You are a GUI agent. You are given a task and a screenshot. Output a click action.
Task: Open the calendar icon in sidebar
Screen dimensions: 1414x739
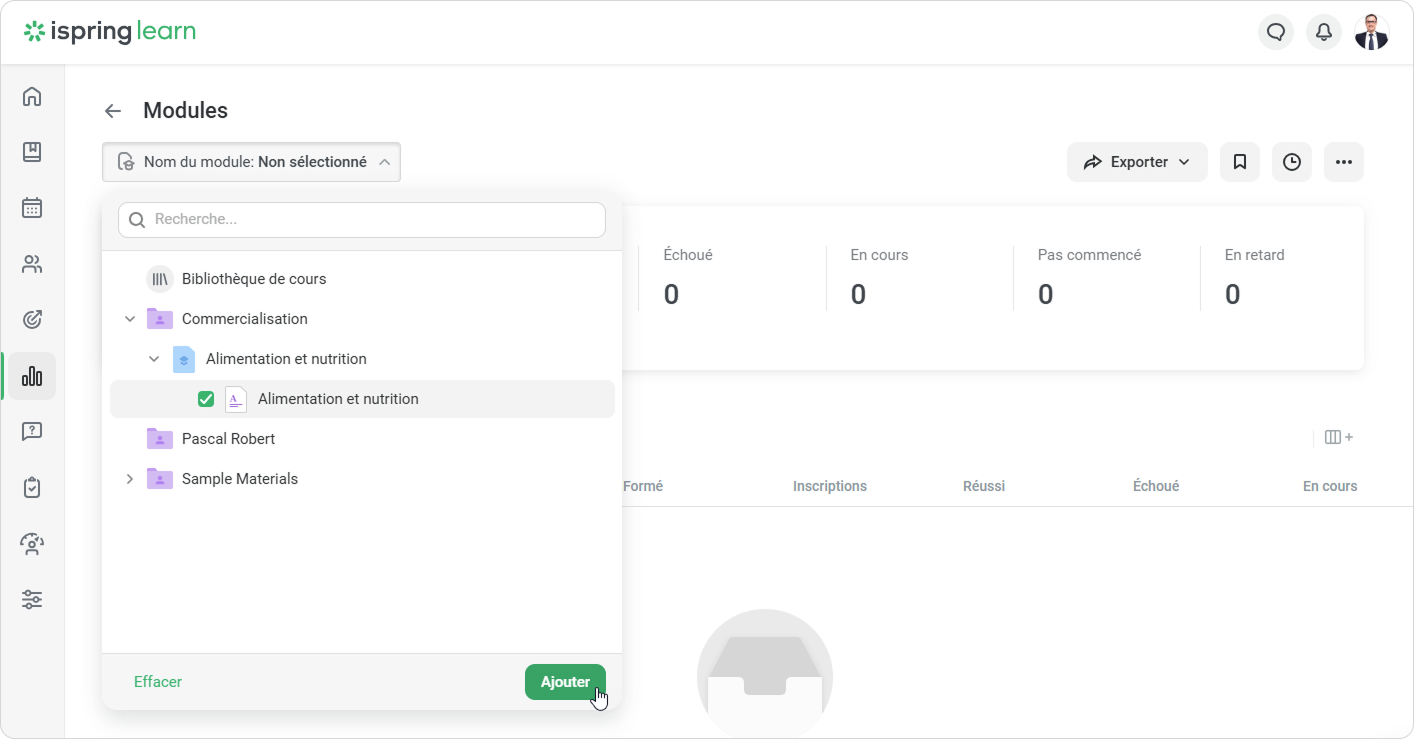(x=32, y=208)
